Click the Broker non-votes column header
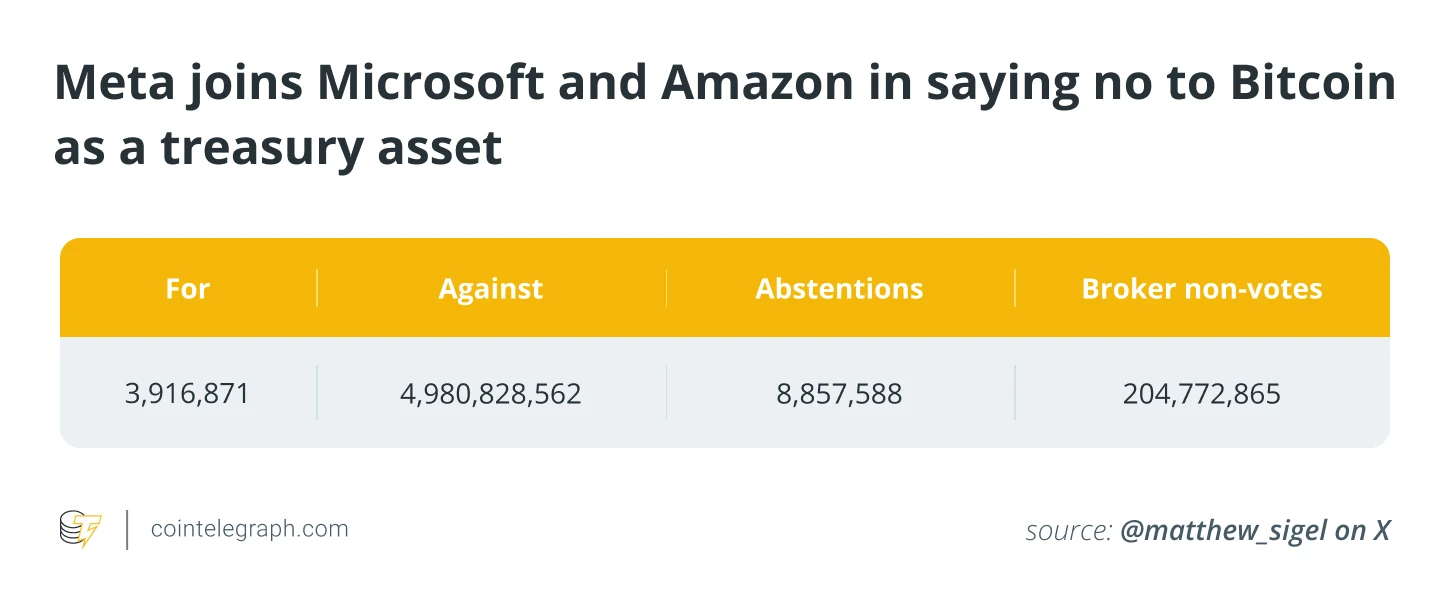 [1201, 289]
